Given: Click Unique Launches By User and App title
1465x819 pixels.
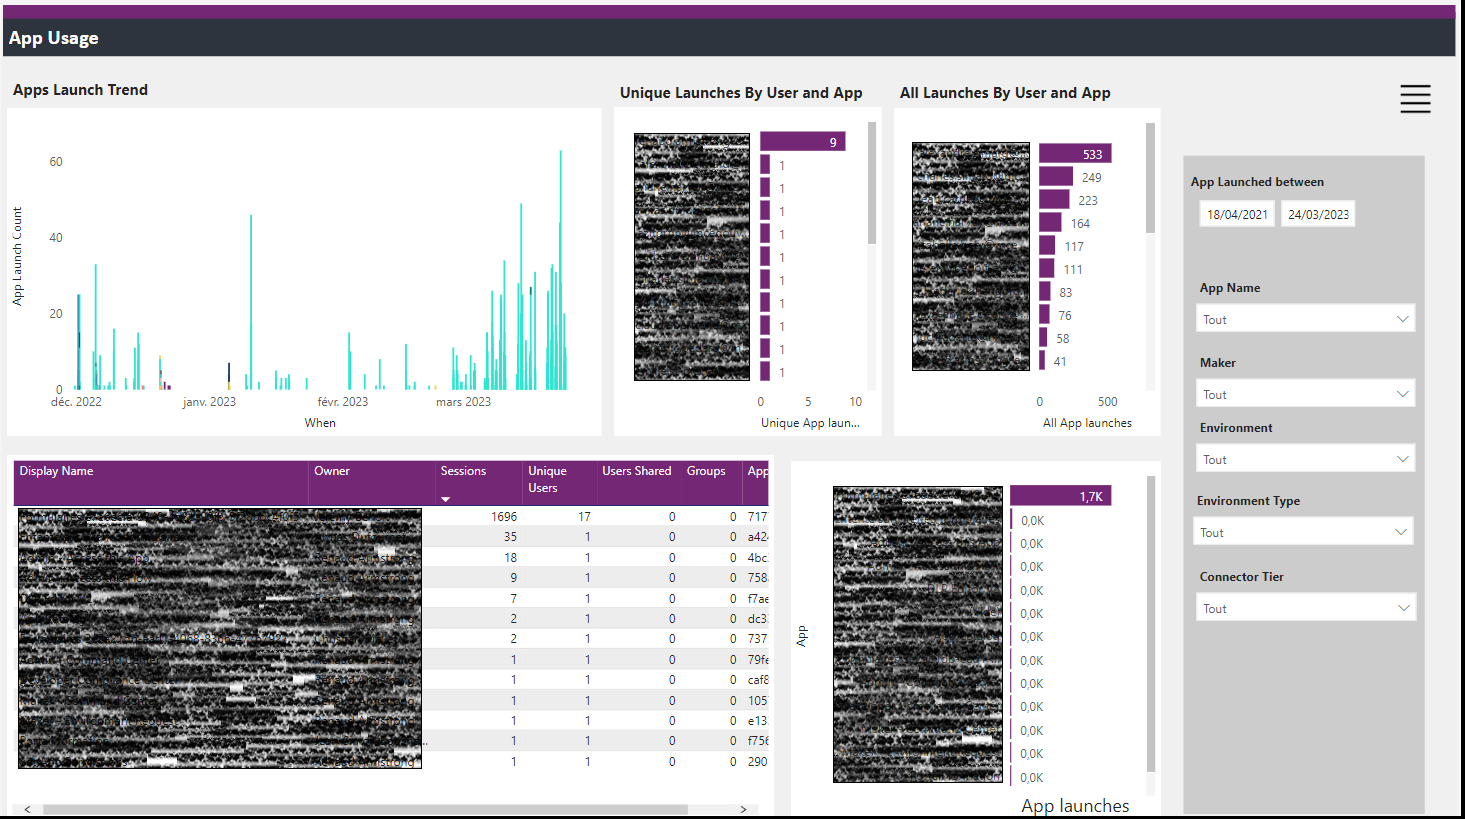Looking at the screenshot, I should [741, 93].
